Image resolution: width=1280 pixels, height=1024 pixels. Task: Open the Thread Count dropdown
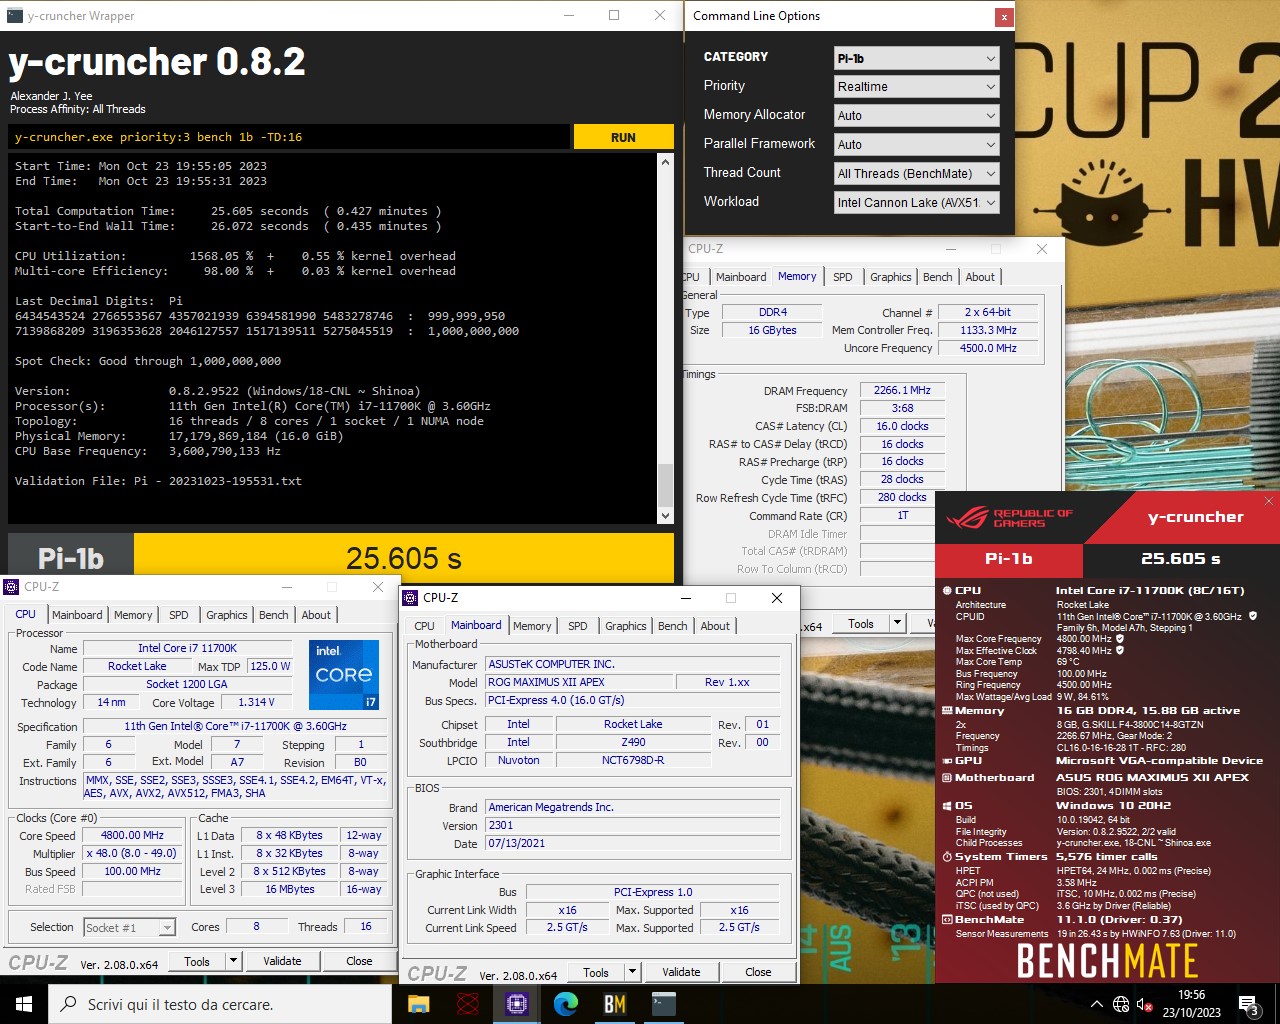(x=916, y=174)
